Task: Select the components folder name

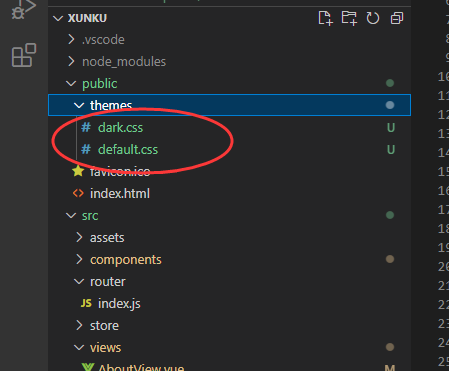Action: pos(126,260)
